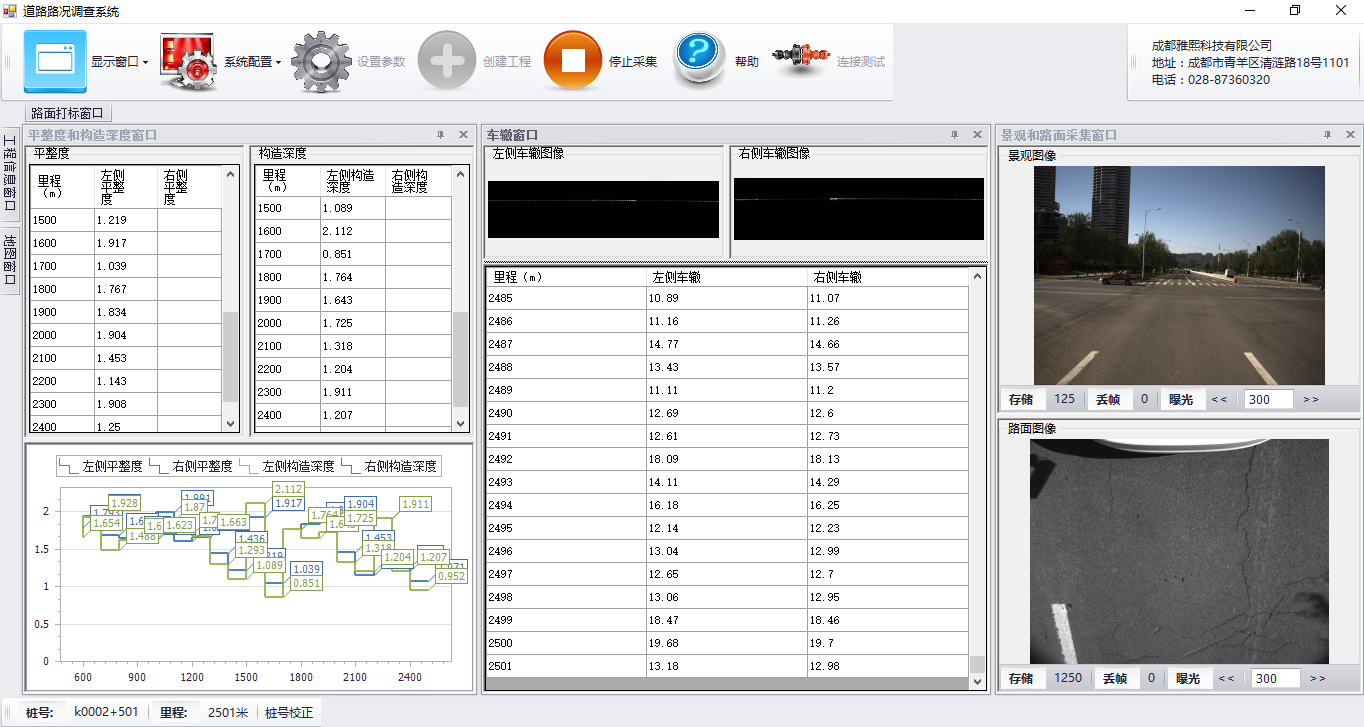Screen dimensions: 1364x727
Task: Click the 左侧平整度 legend entry
Action: click(100, 466)
